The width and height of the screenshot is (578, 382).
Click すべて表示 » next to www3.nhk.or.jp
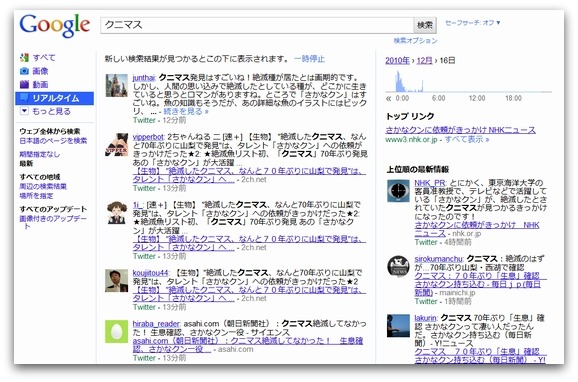coord(467,139)
